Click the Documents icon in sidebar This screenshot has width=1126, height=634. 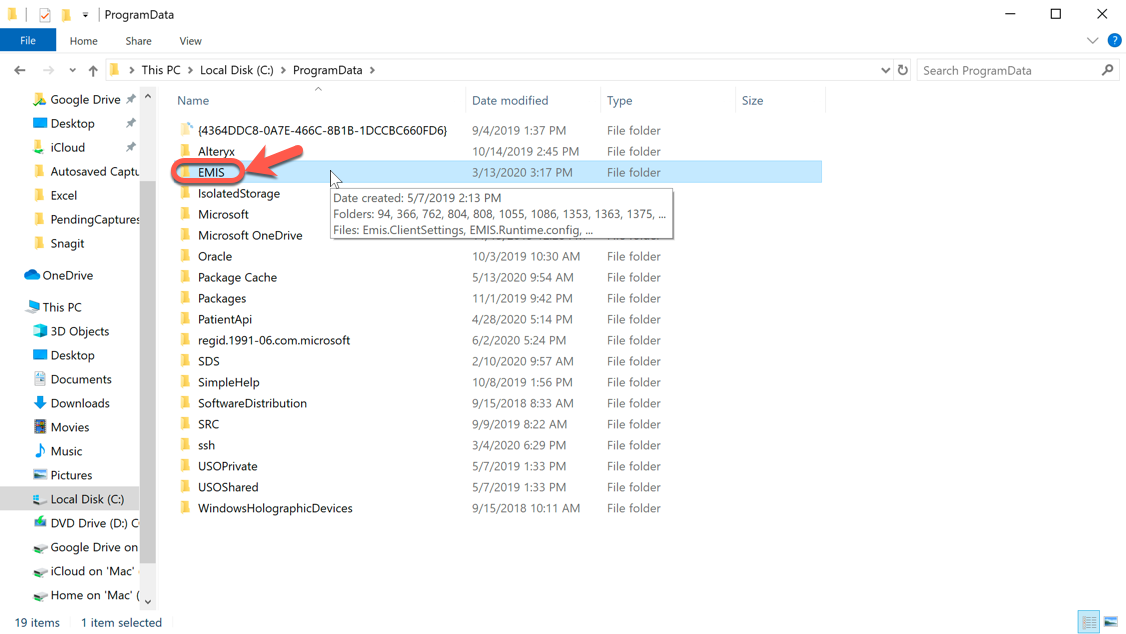pyautogui.click(x=39, y=378)
